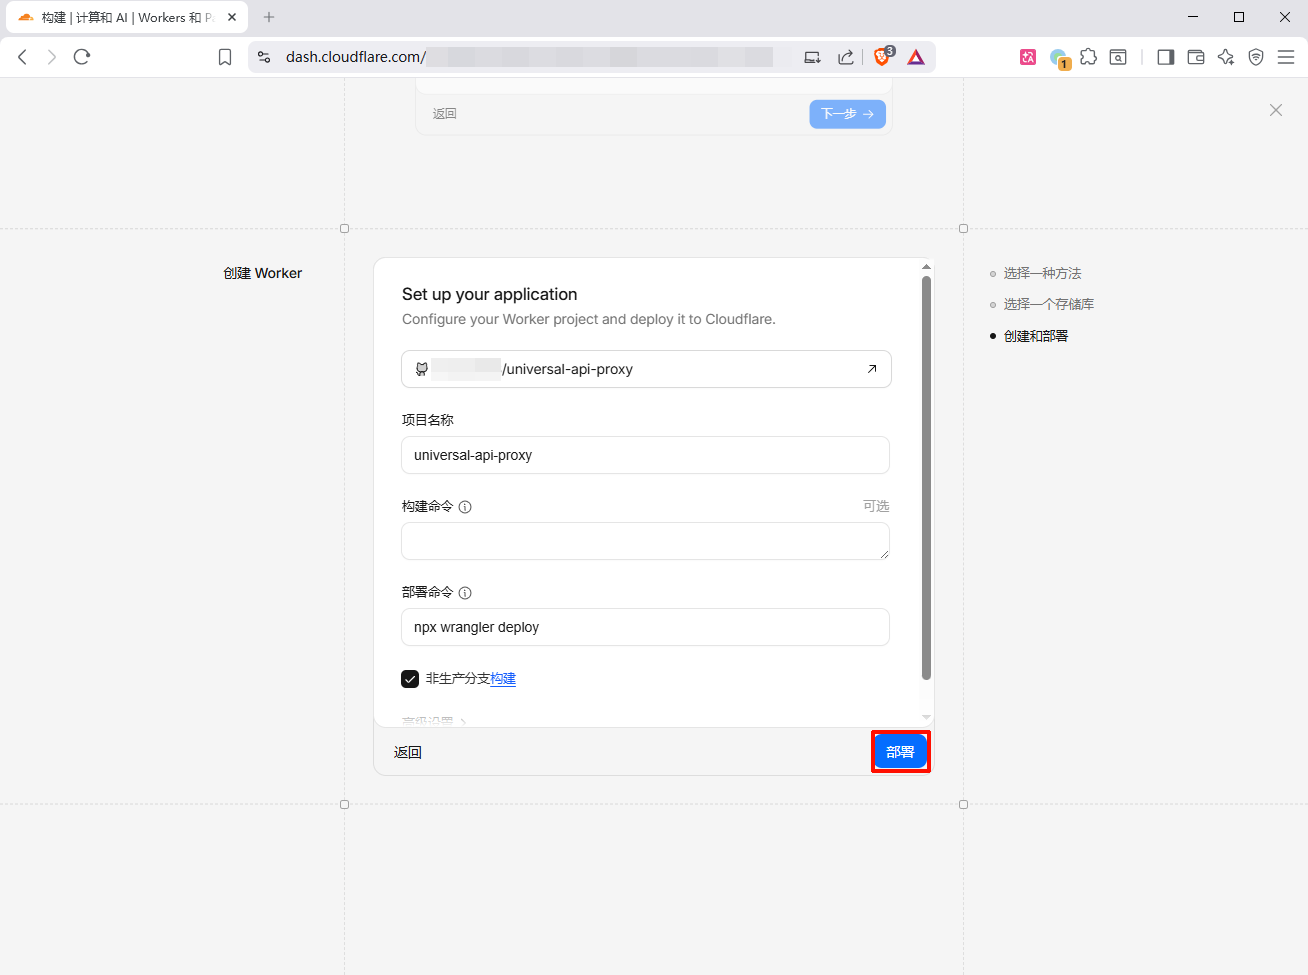
Task: Uncheck the 非生产分支构建 checkbox
Action: pos(410,679)
